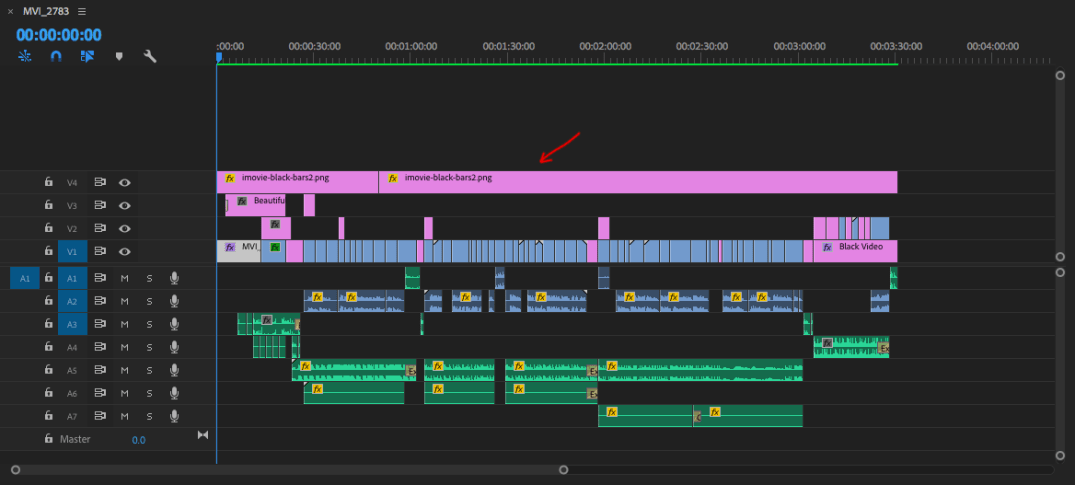Toggle eye visibility for track V2
Image resolution: width=1075 pixels, height=485 pixels.
click(125, 229)
